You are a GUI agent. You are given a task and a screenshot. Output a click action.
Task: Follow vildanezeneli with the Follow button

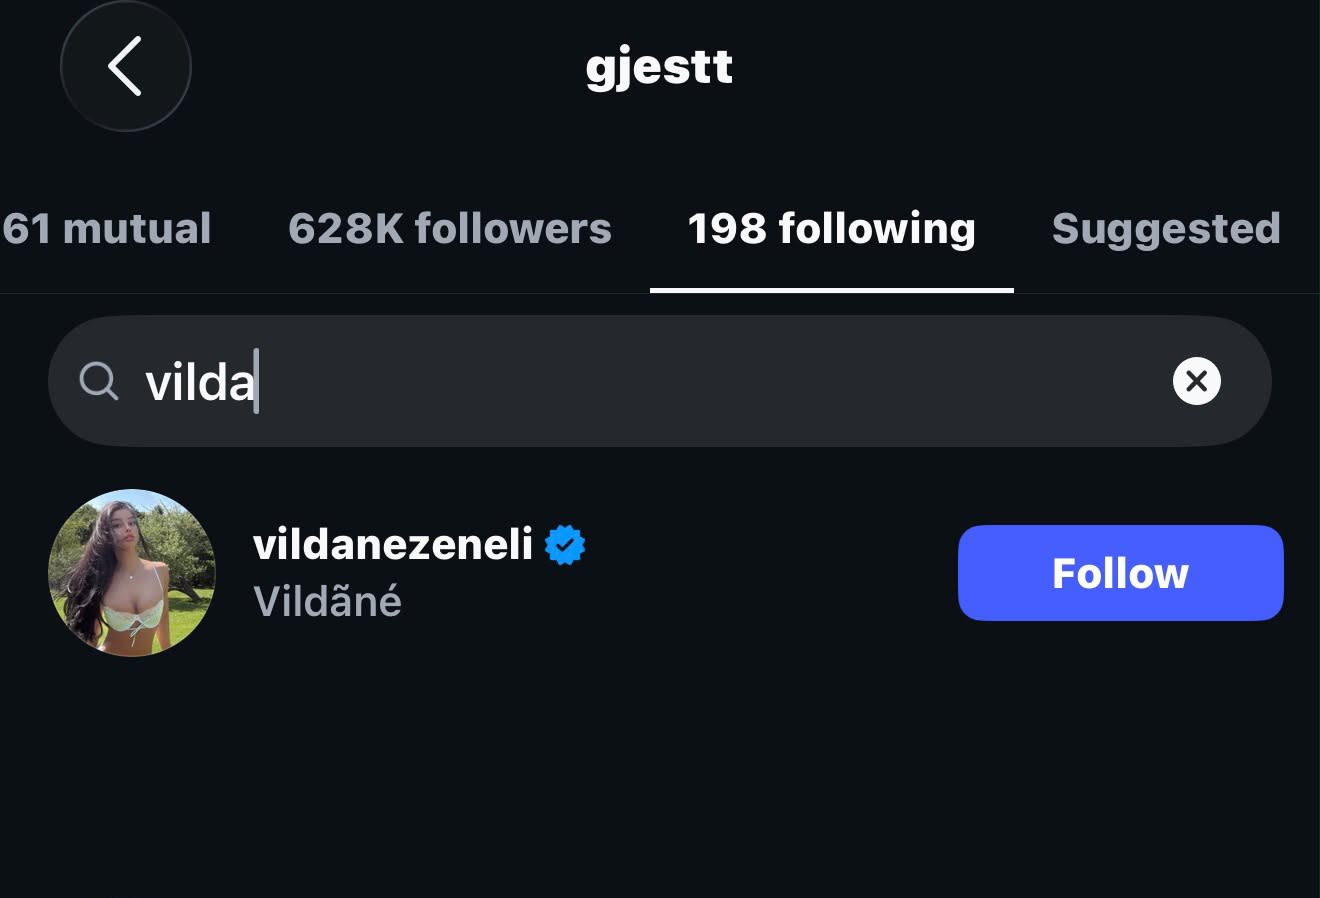1120,573
